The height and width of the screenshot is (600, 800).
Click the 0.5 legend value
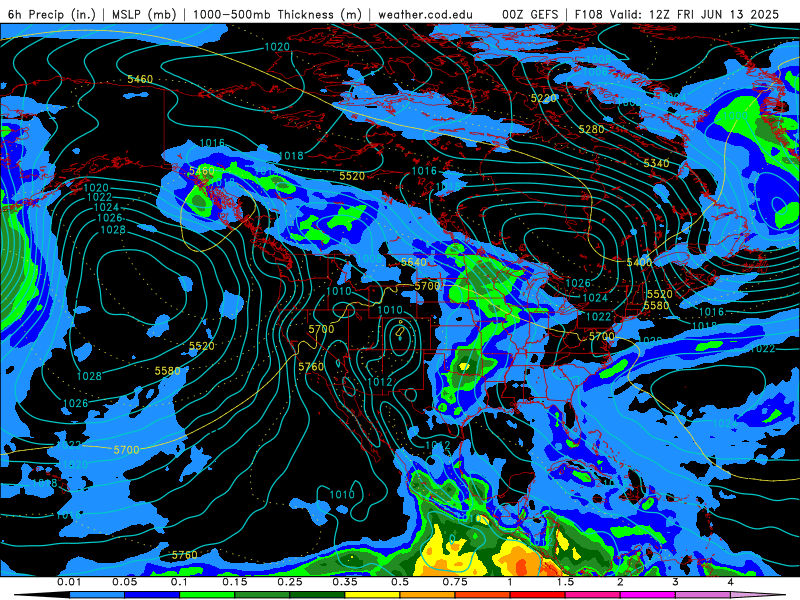(400, 582)
